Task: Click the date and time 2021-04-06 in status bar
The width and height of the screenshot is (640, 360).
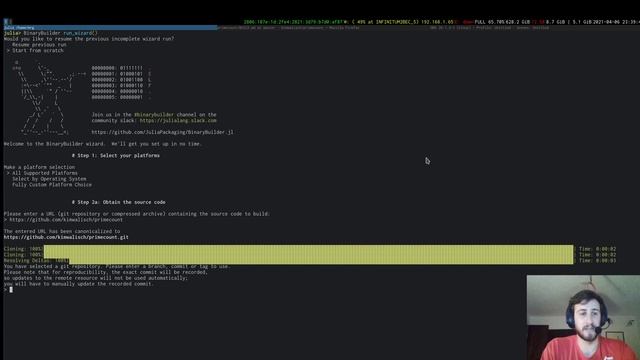Action: (616, 22)
